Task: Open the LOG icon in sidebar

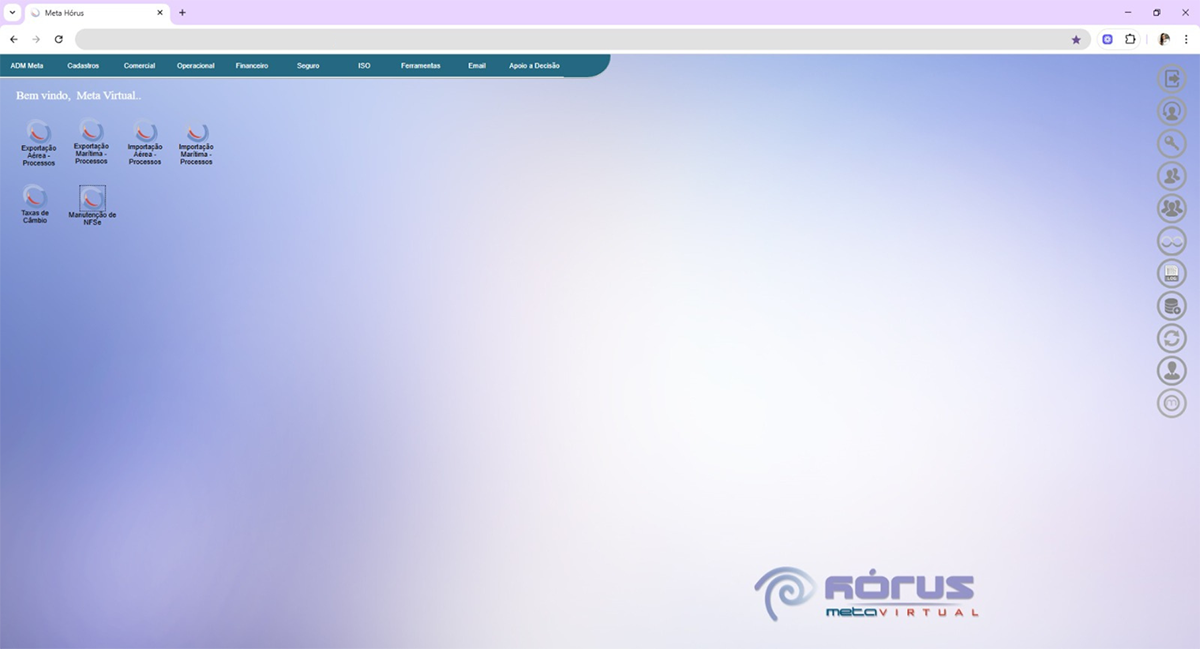Action: pos(1171,273)
